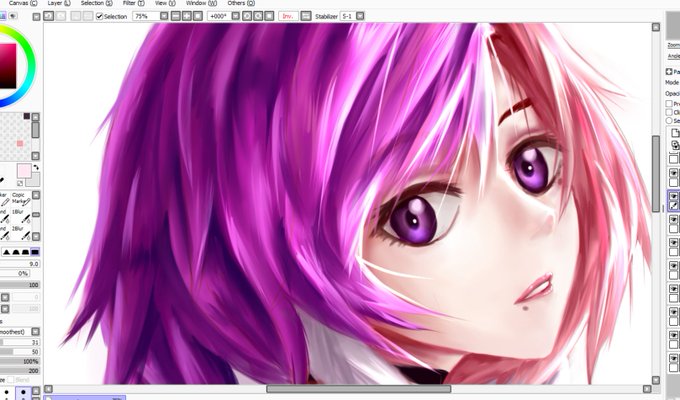Pick a shade in the color square
The image size is (680, 400).
8,65
